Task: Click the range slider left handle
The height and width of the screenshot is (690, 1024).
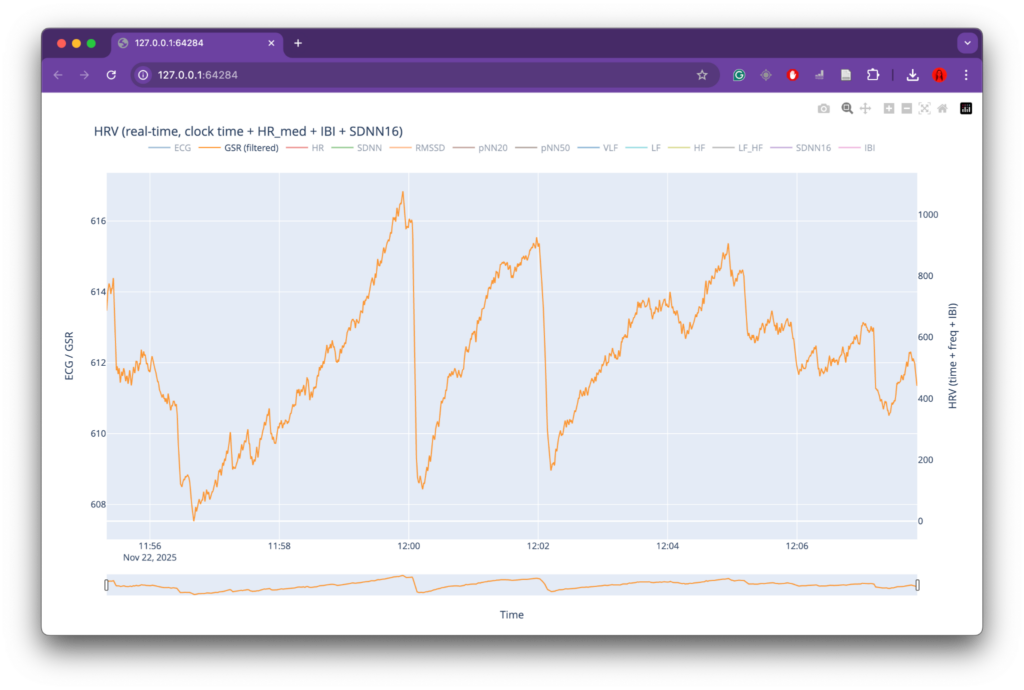Action: (x=107, y=585)
